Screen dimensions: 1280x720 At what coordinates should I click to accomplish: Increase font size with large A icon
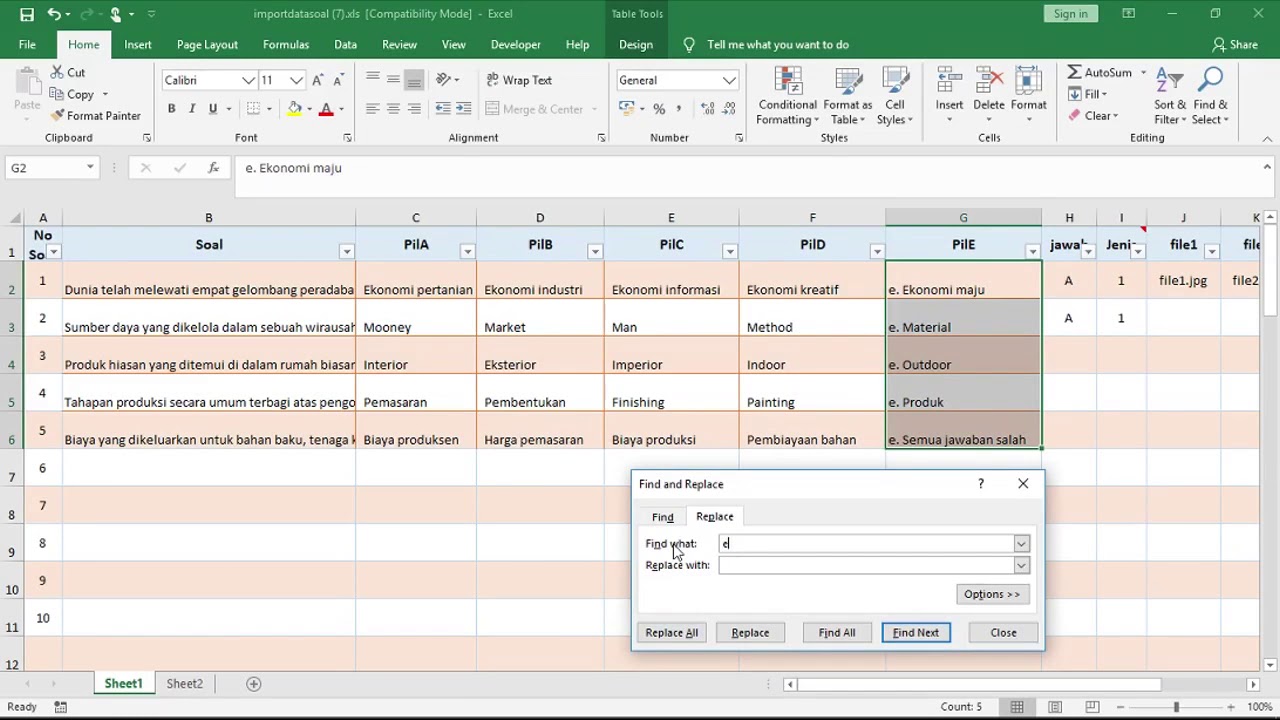(318, 80)
